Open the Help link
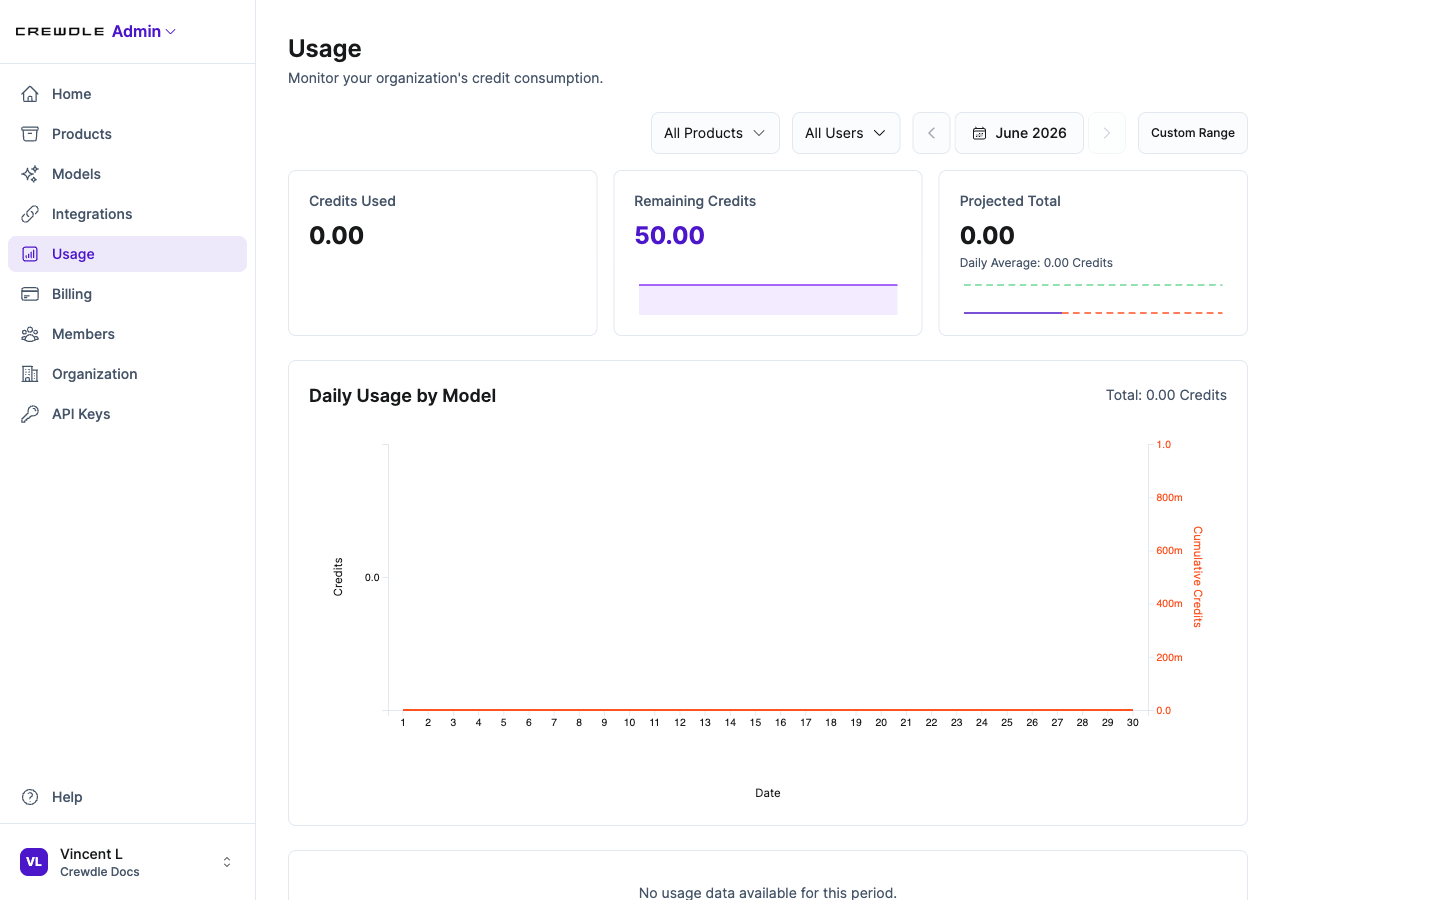Viewport: 1440px width, 900px height. click(x=127, y=797)
